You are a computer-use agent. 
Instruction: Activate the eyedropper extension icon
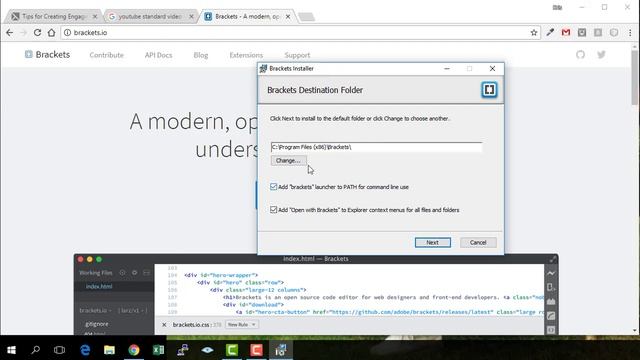tap(550, 32)
